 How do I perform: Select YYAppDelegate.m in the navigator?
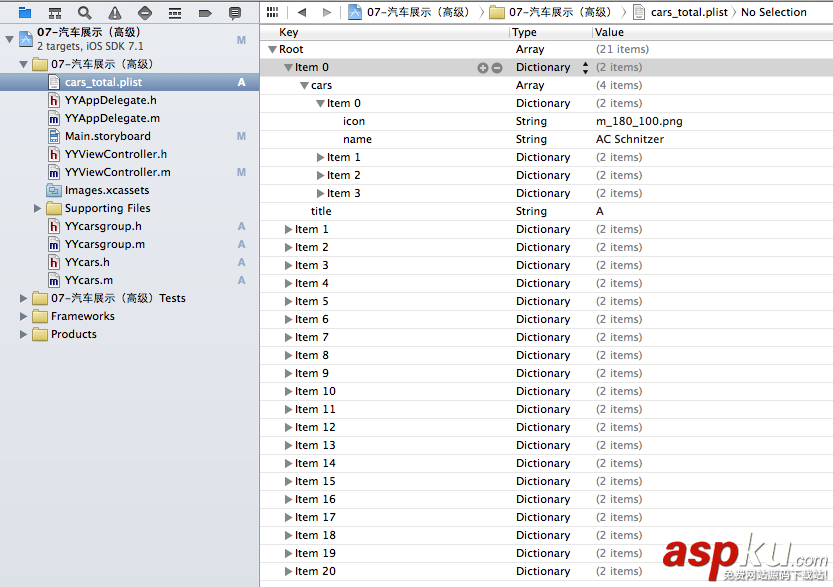(112, 118)
